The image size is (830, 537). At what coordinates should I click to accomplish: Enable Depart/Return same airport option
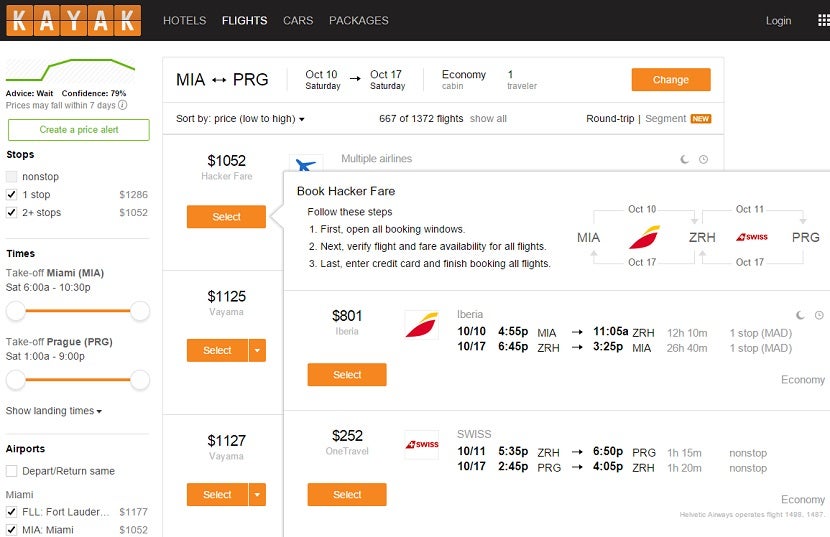pos(11,471)
